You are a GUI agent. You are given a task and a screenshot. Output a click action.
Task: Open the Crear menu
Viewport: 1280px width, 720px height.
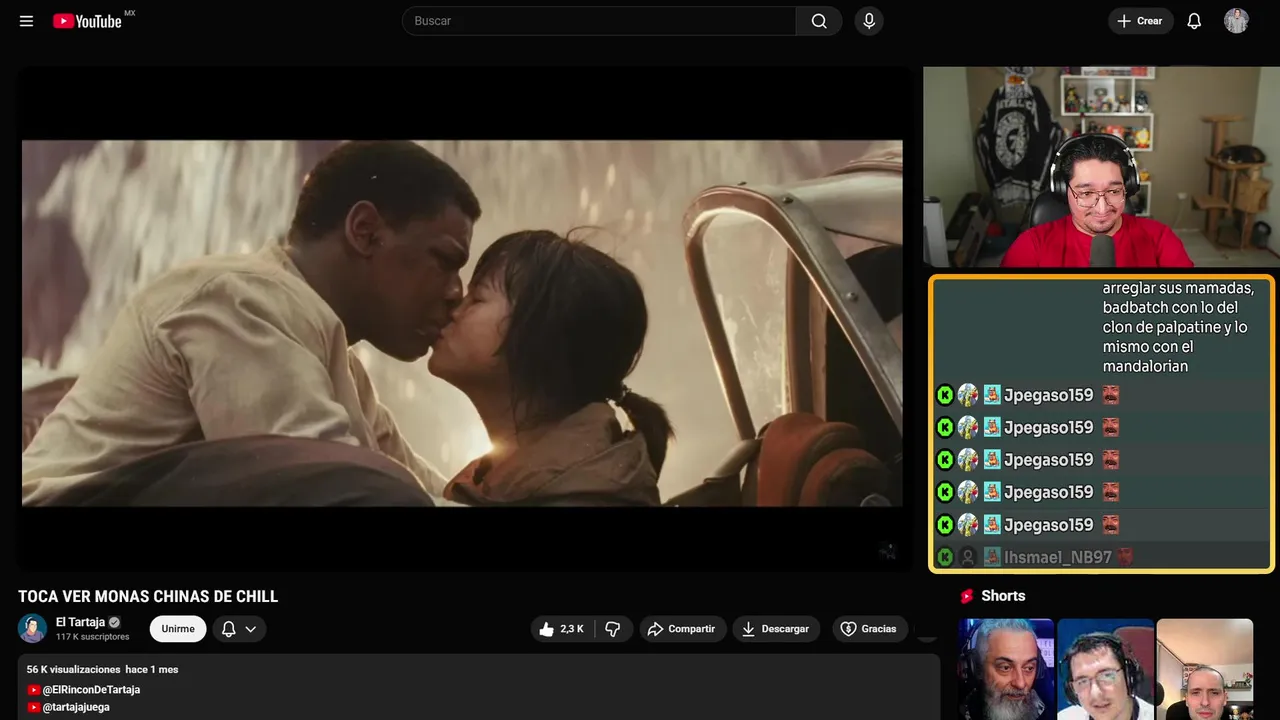pyautogui.click(x=1140, y=21)
